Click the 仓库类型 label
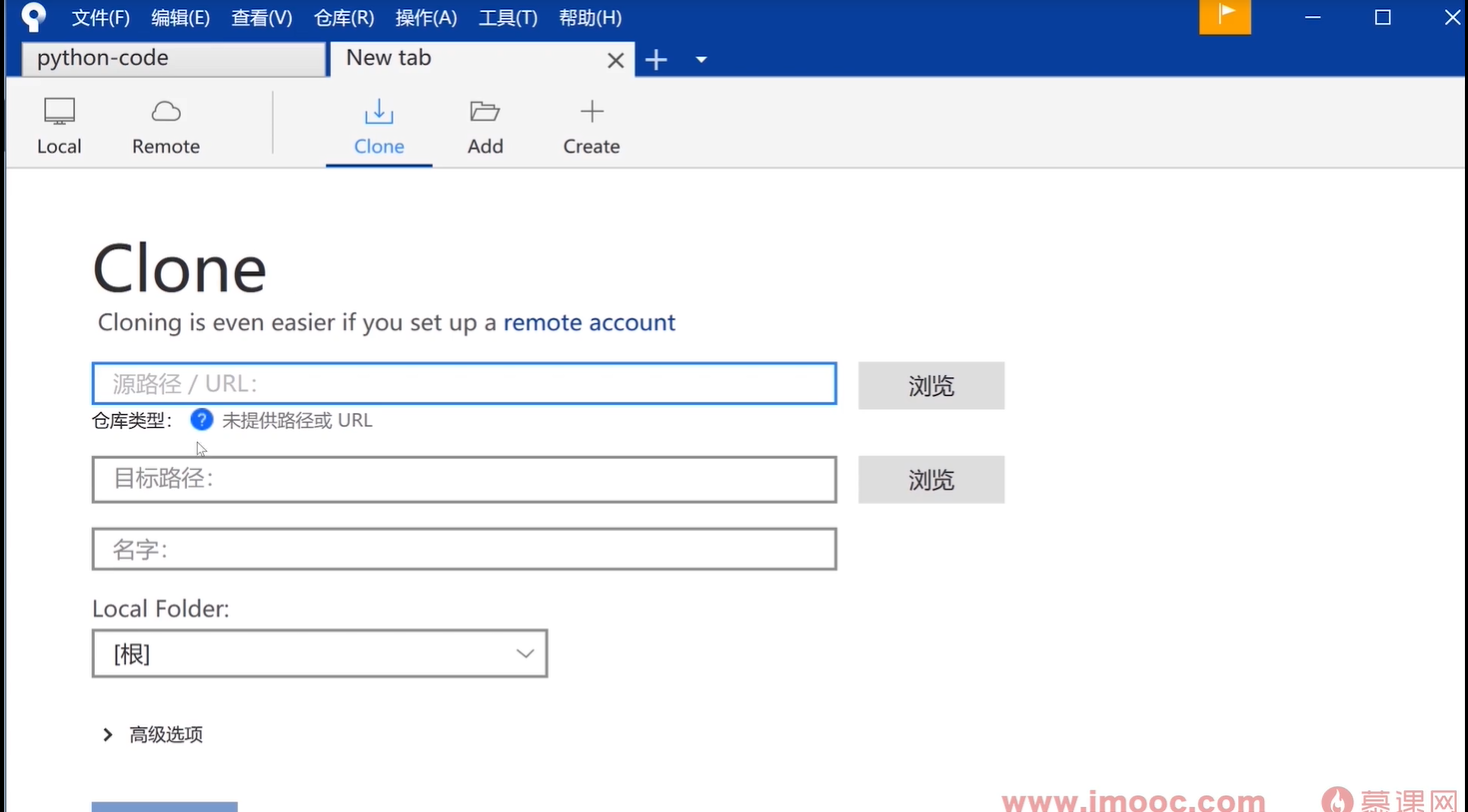This screenshot has width=1468, height=812. point(132,421)
